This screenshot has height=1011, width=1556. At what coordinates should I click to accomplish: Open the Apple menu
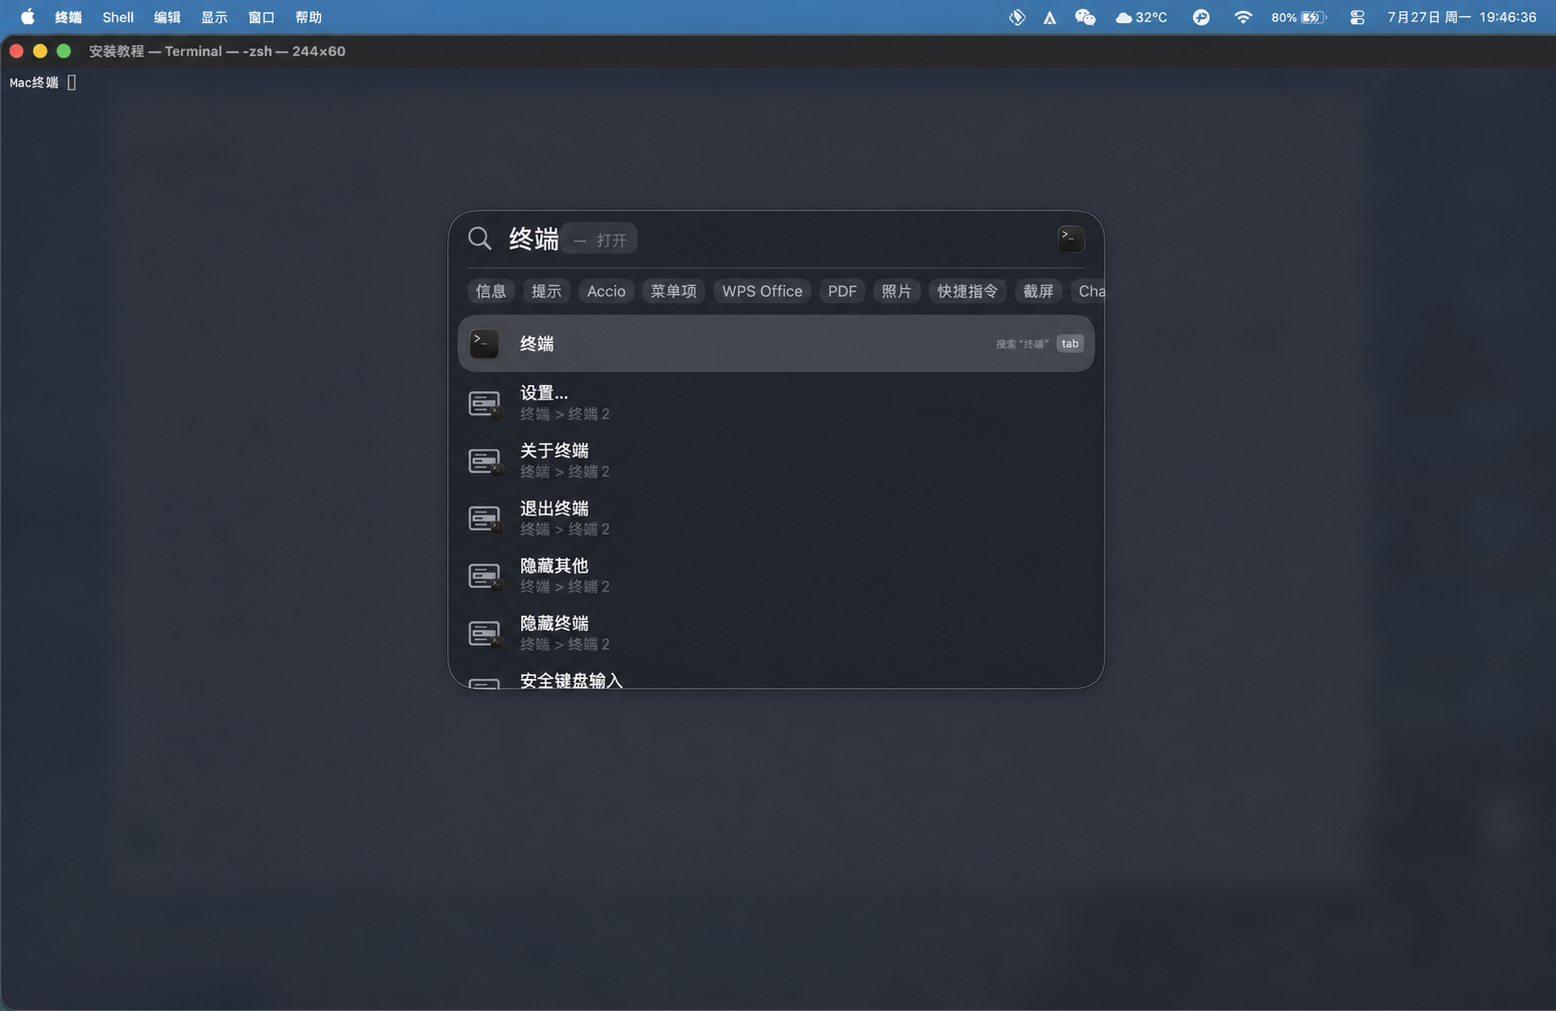point(27,17)
